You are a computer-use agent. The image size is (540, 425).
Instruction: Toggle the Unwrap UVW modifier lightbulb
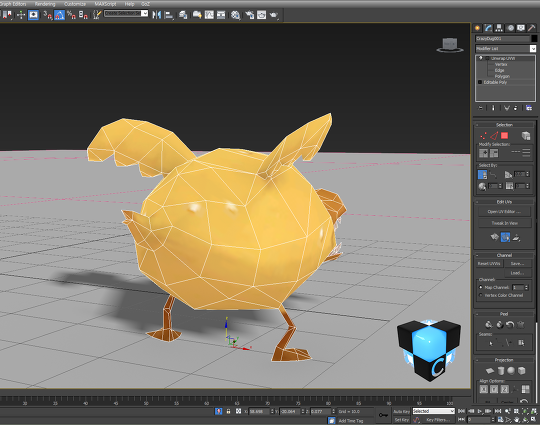[x=480, y=58]
